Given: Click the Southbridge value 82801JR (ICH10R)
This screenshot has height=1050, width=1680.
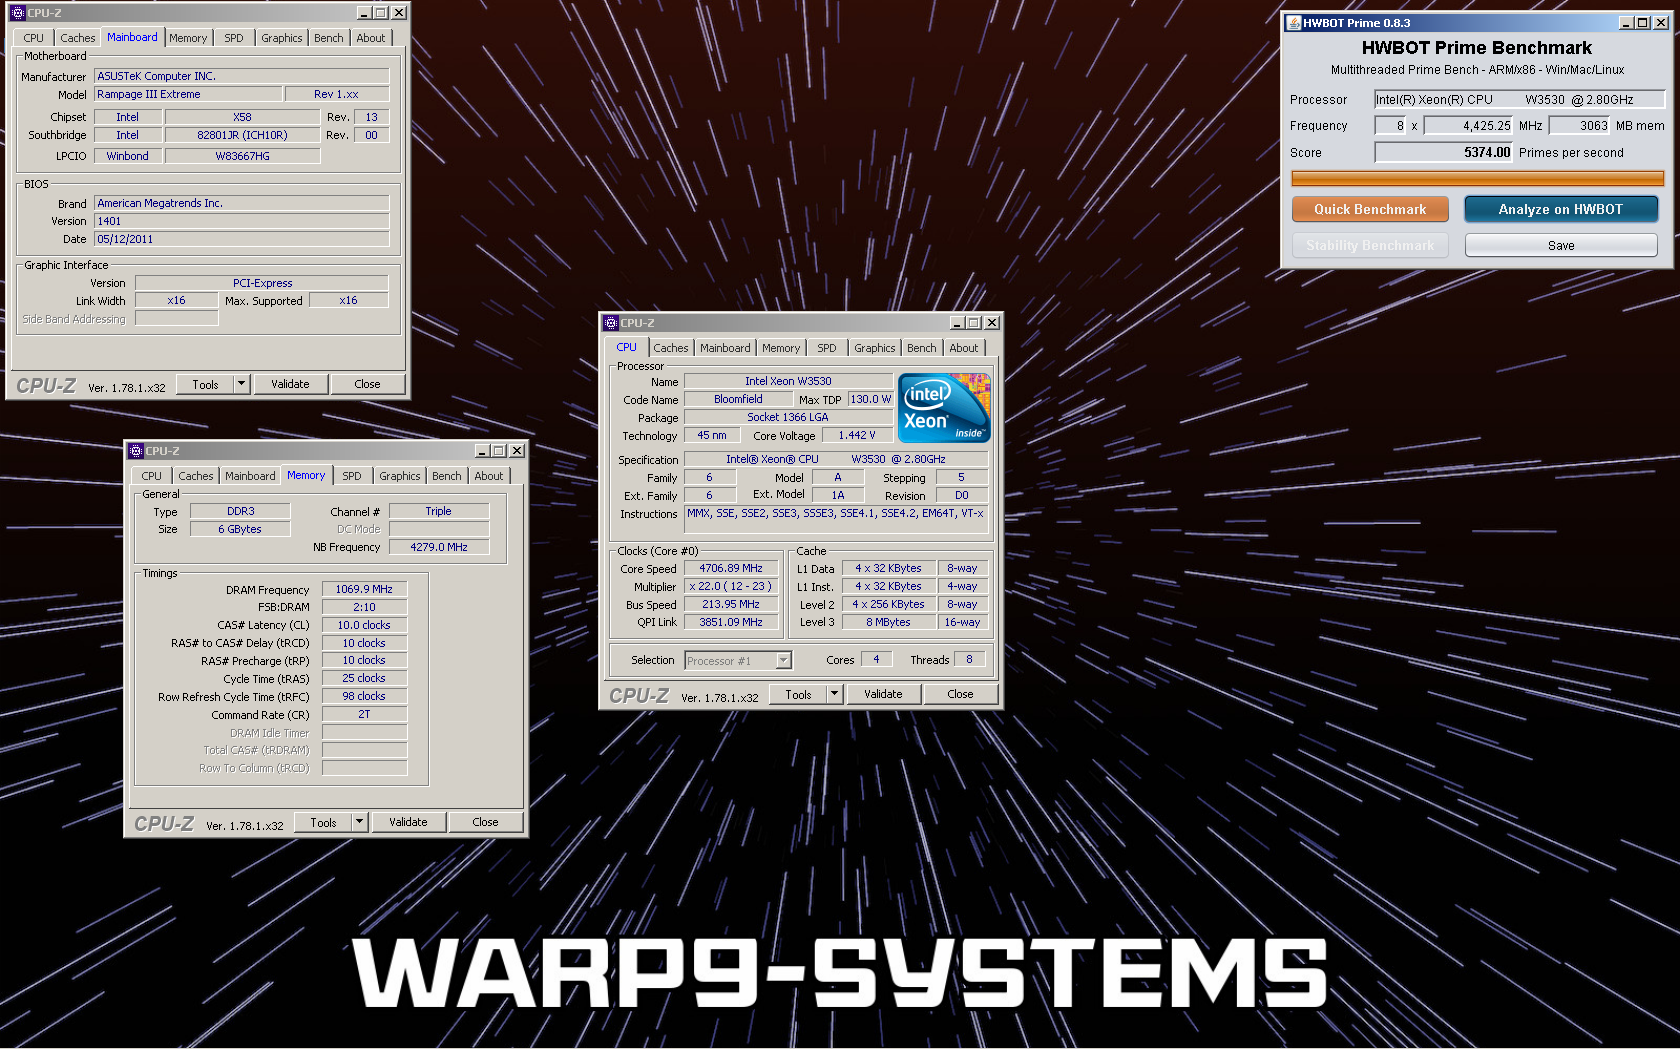Looking at the screenshot, I should pyautogui.click(x=243, y=135).
